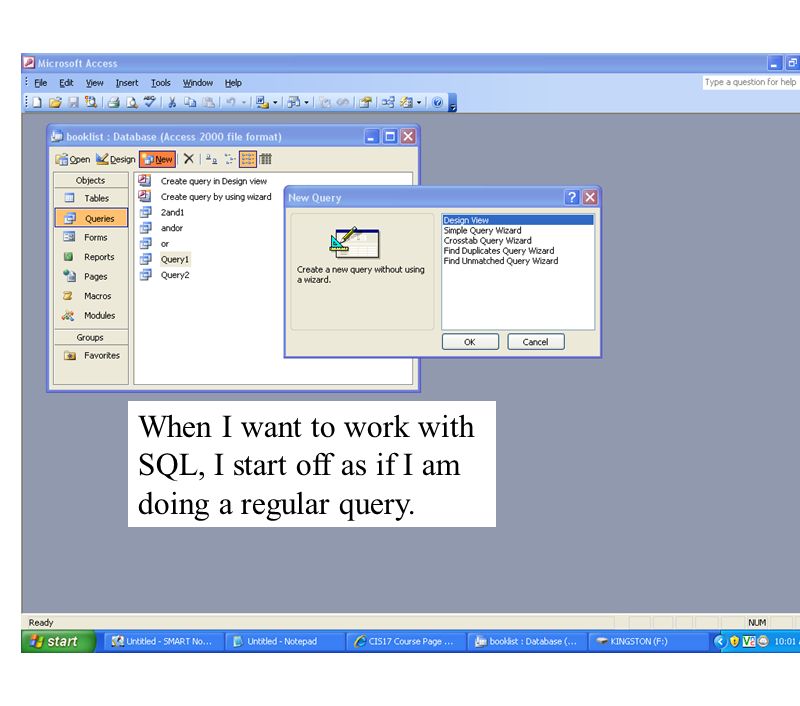Click the Properties toolbar icon
Screen dimensions: 800x706
click(x=365, y=103)
